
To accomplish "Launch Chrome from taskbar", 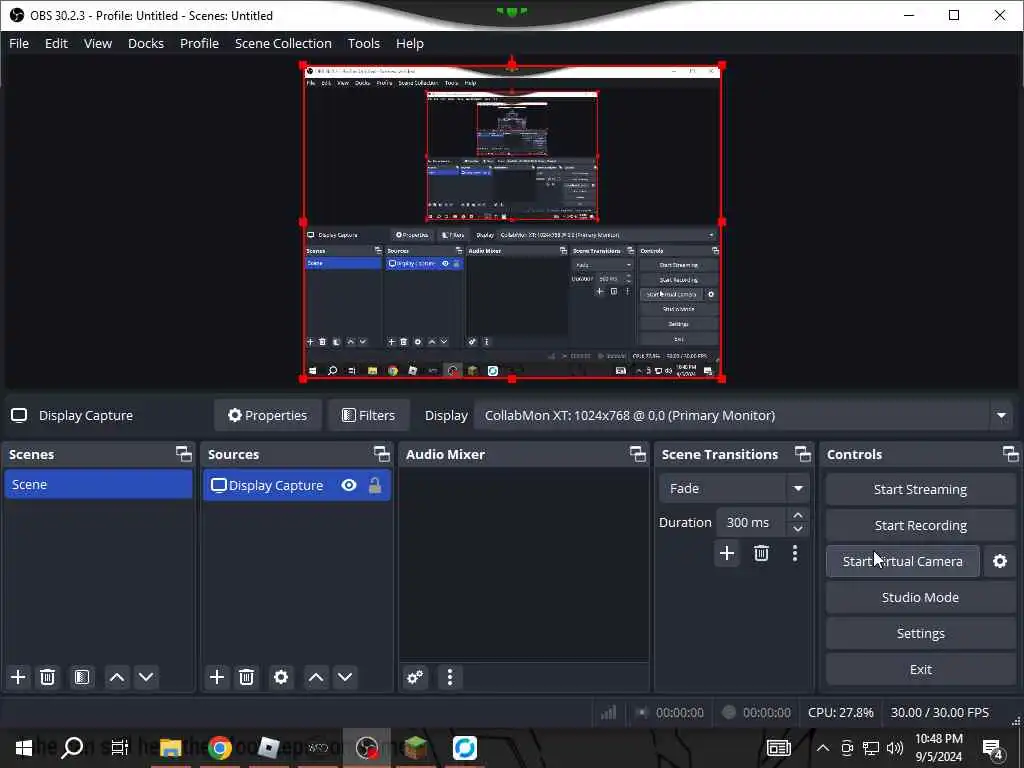I will click(x=220, y=748).
